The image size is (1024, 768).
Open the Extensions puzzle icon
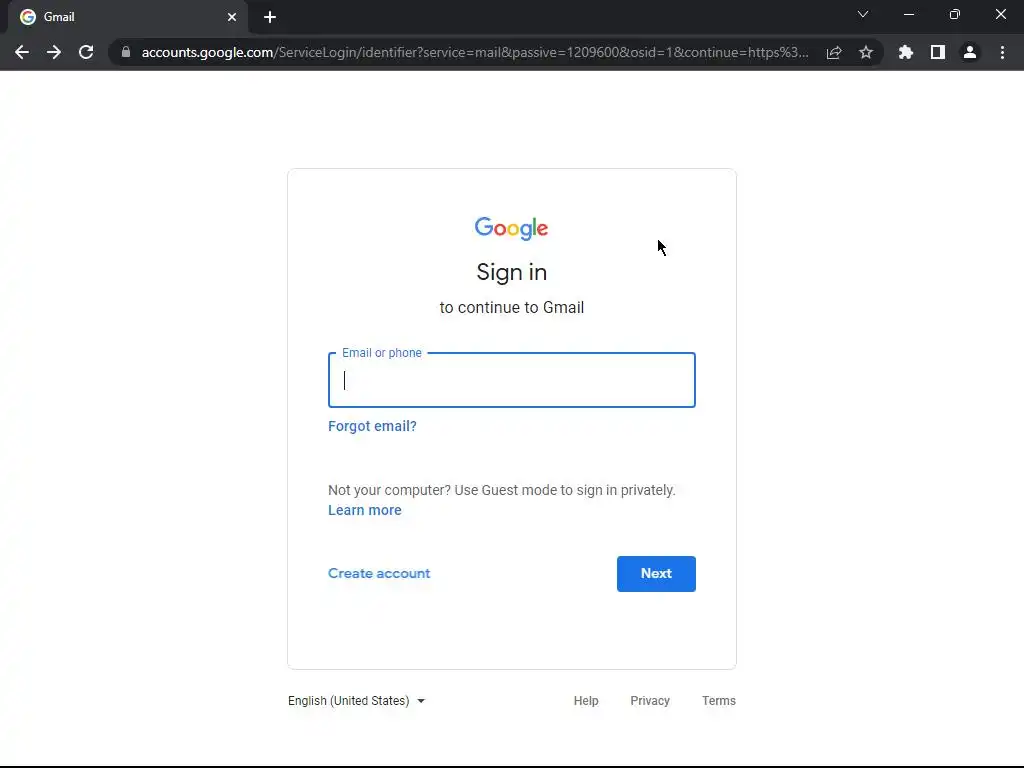pos(906,52)
